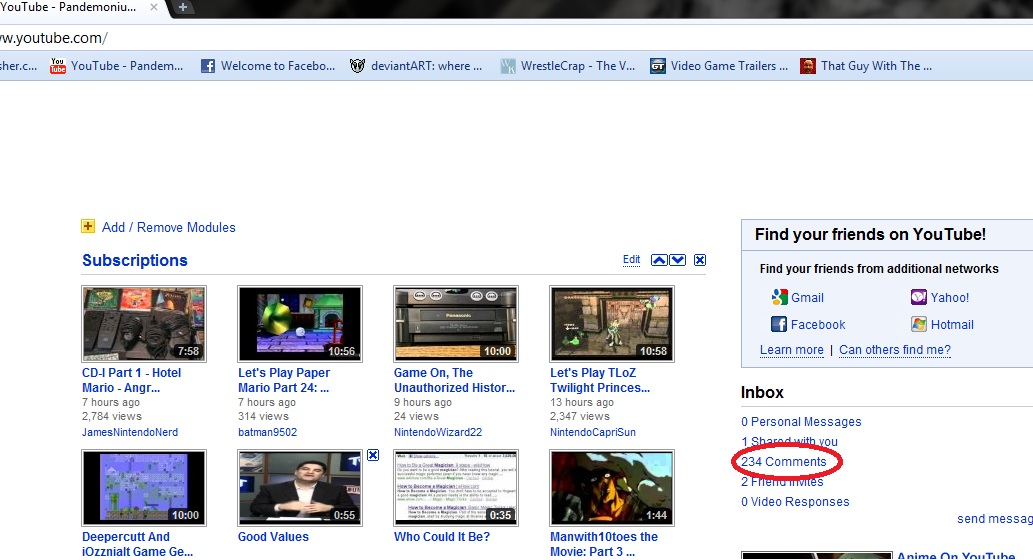The width and height of the screenshot is (1033, 560).
Task: Open the Video Game Trailers bookmark
Action: (719, 66)
